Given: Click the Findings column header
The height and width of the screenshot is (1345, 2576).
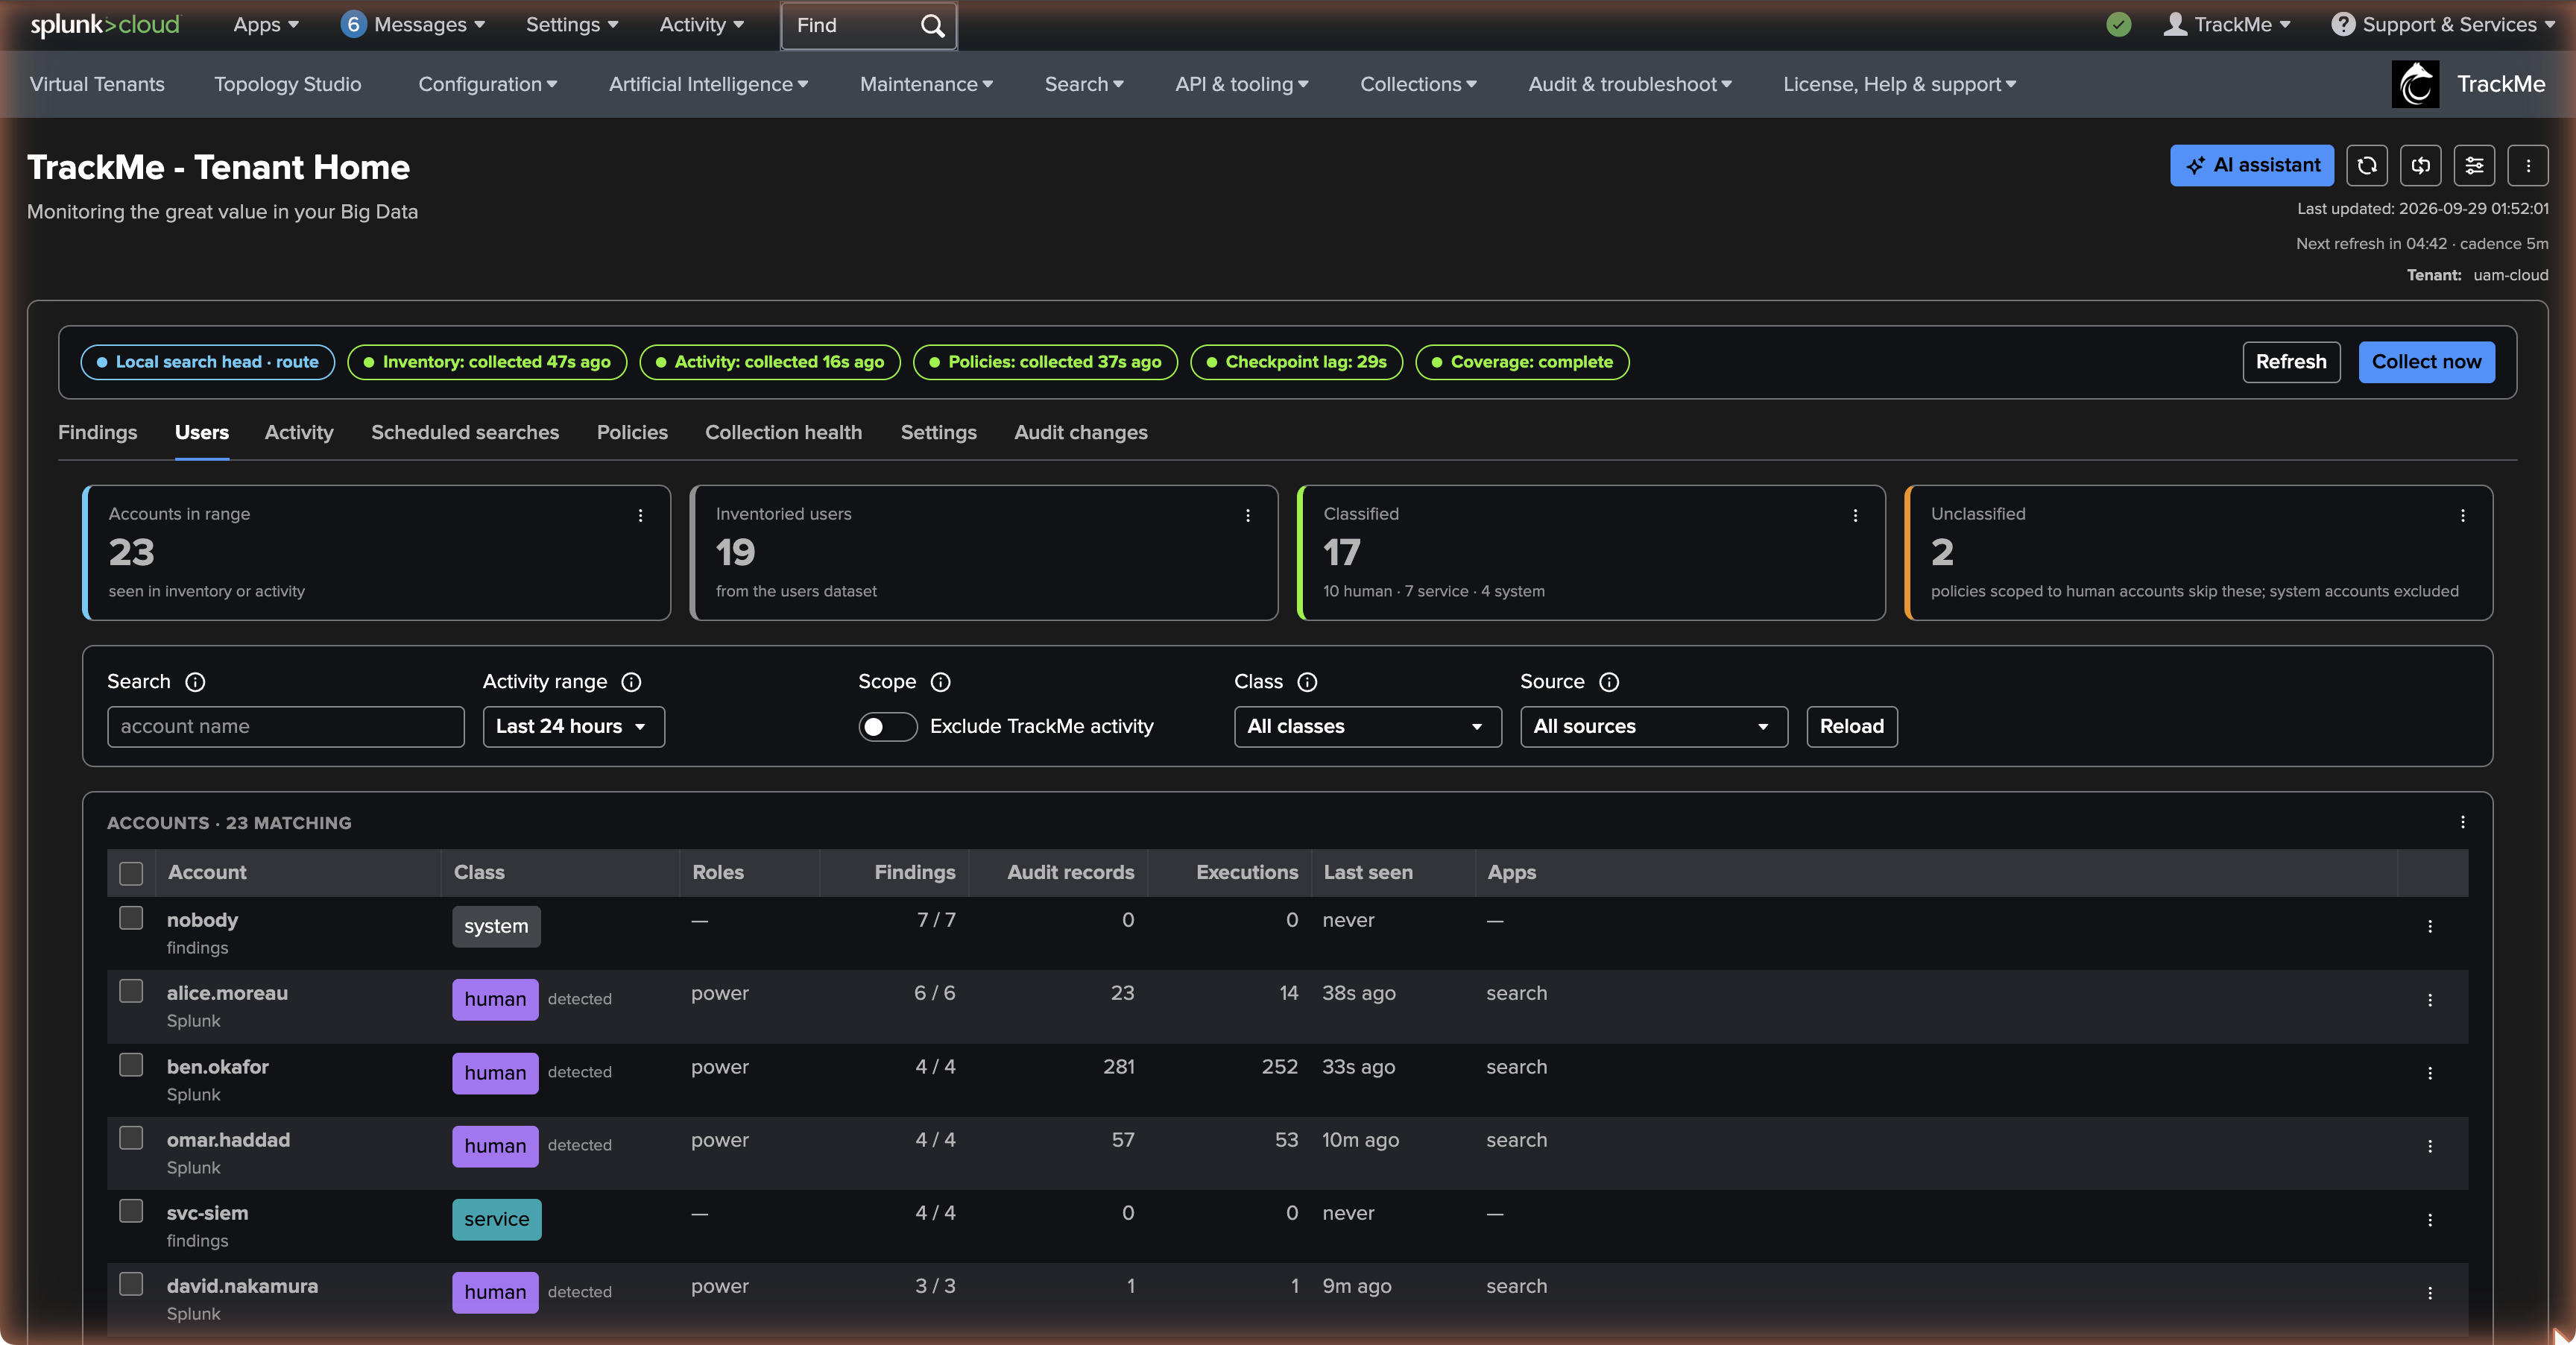Looking at the screenshot, I should [914, 873].
